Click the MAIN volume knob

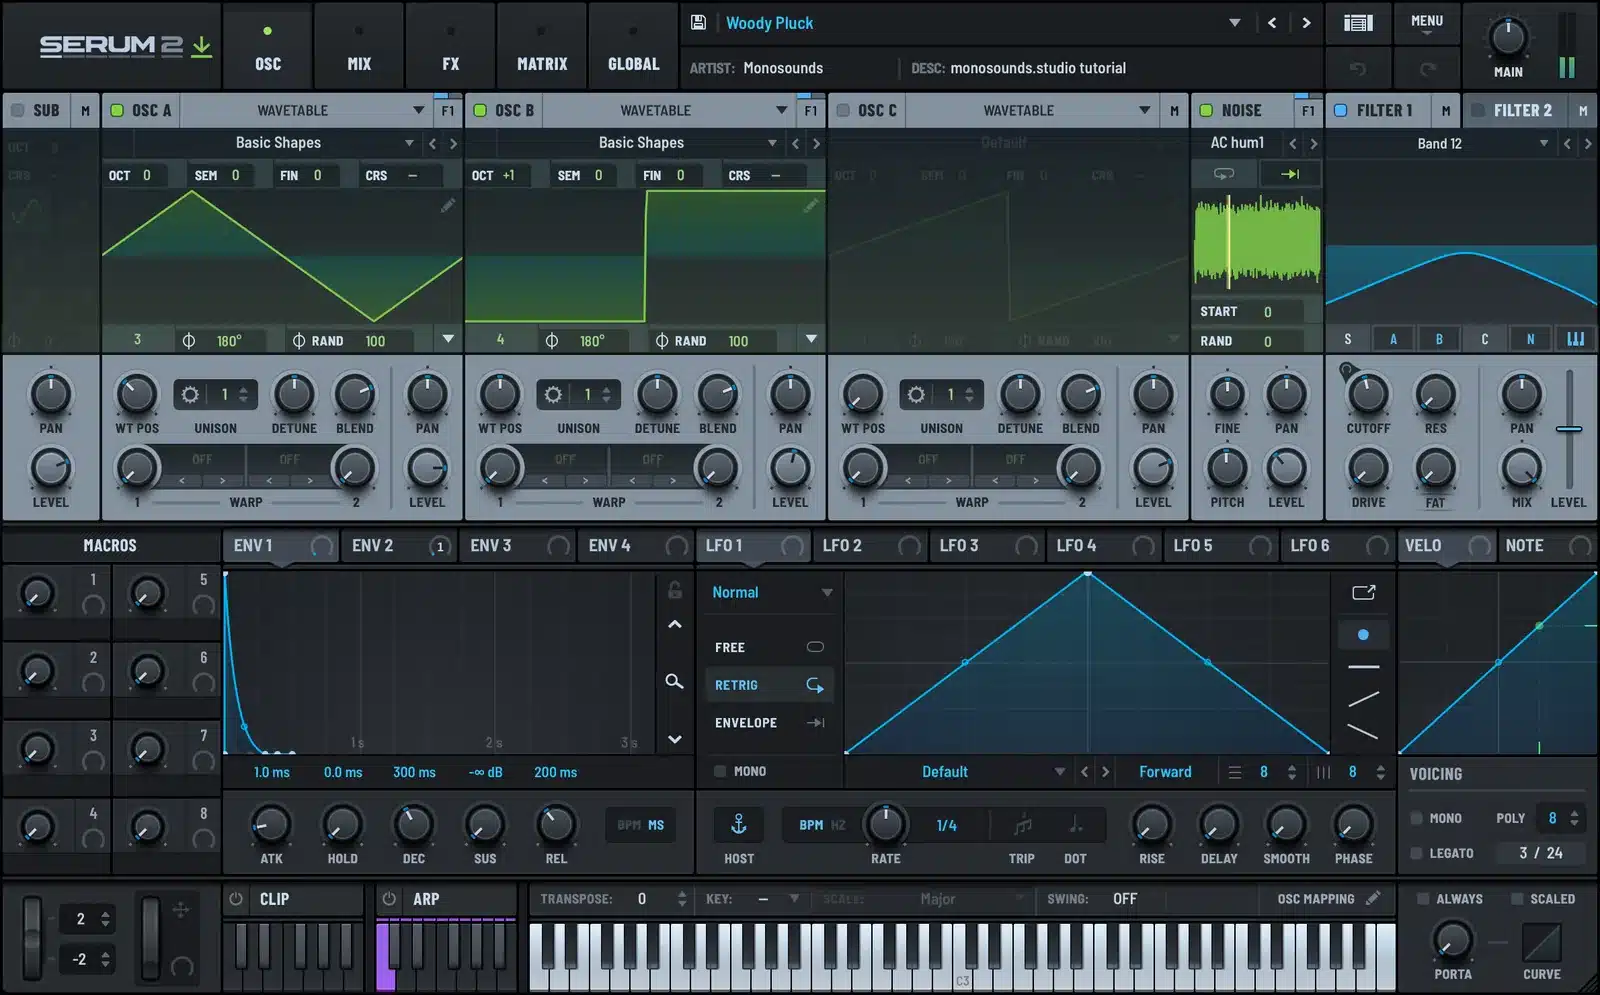click(1508, 37)
